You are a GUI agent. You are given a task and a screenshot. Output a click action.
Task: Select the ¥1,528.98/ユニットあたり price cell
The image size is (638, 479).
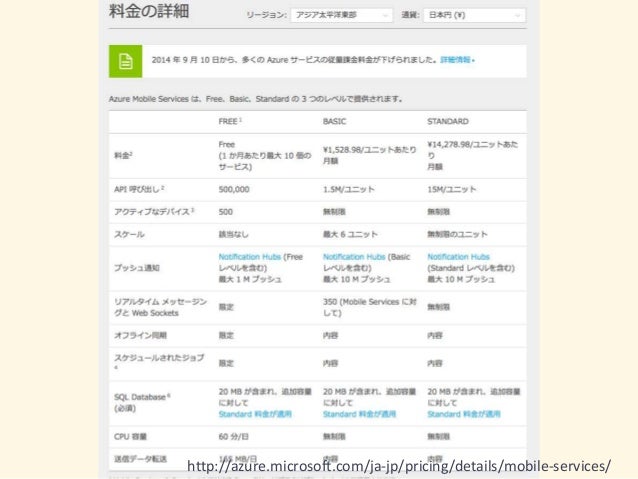pos(369,155)
